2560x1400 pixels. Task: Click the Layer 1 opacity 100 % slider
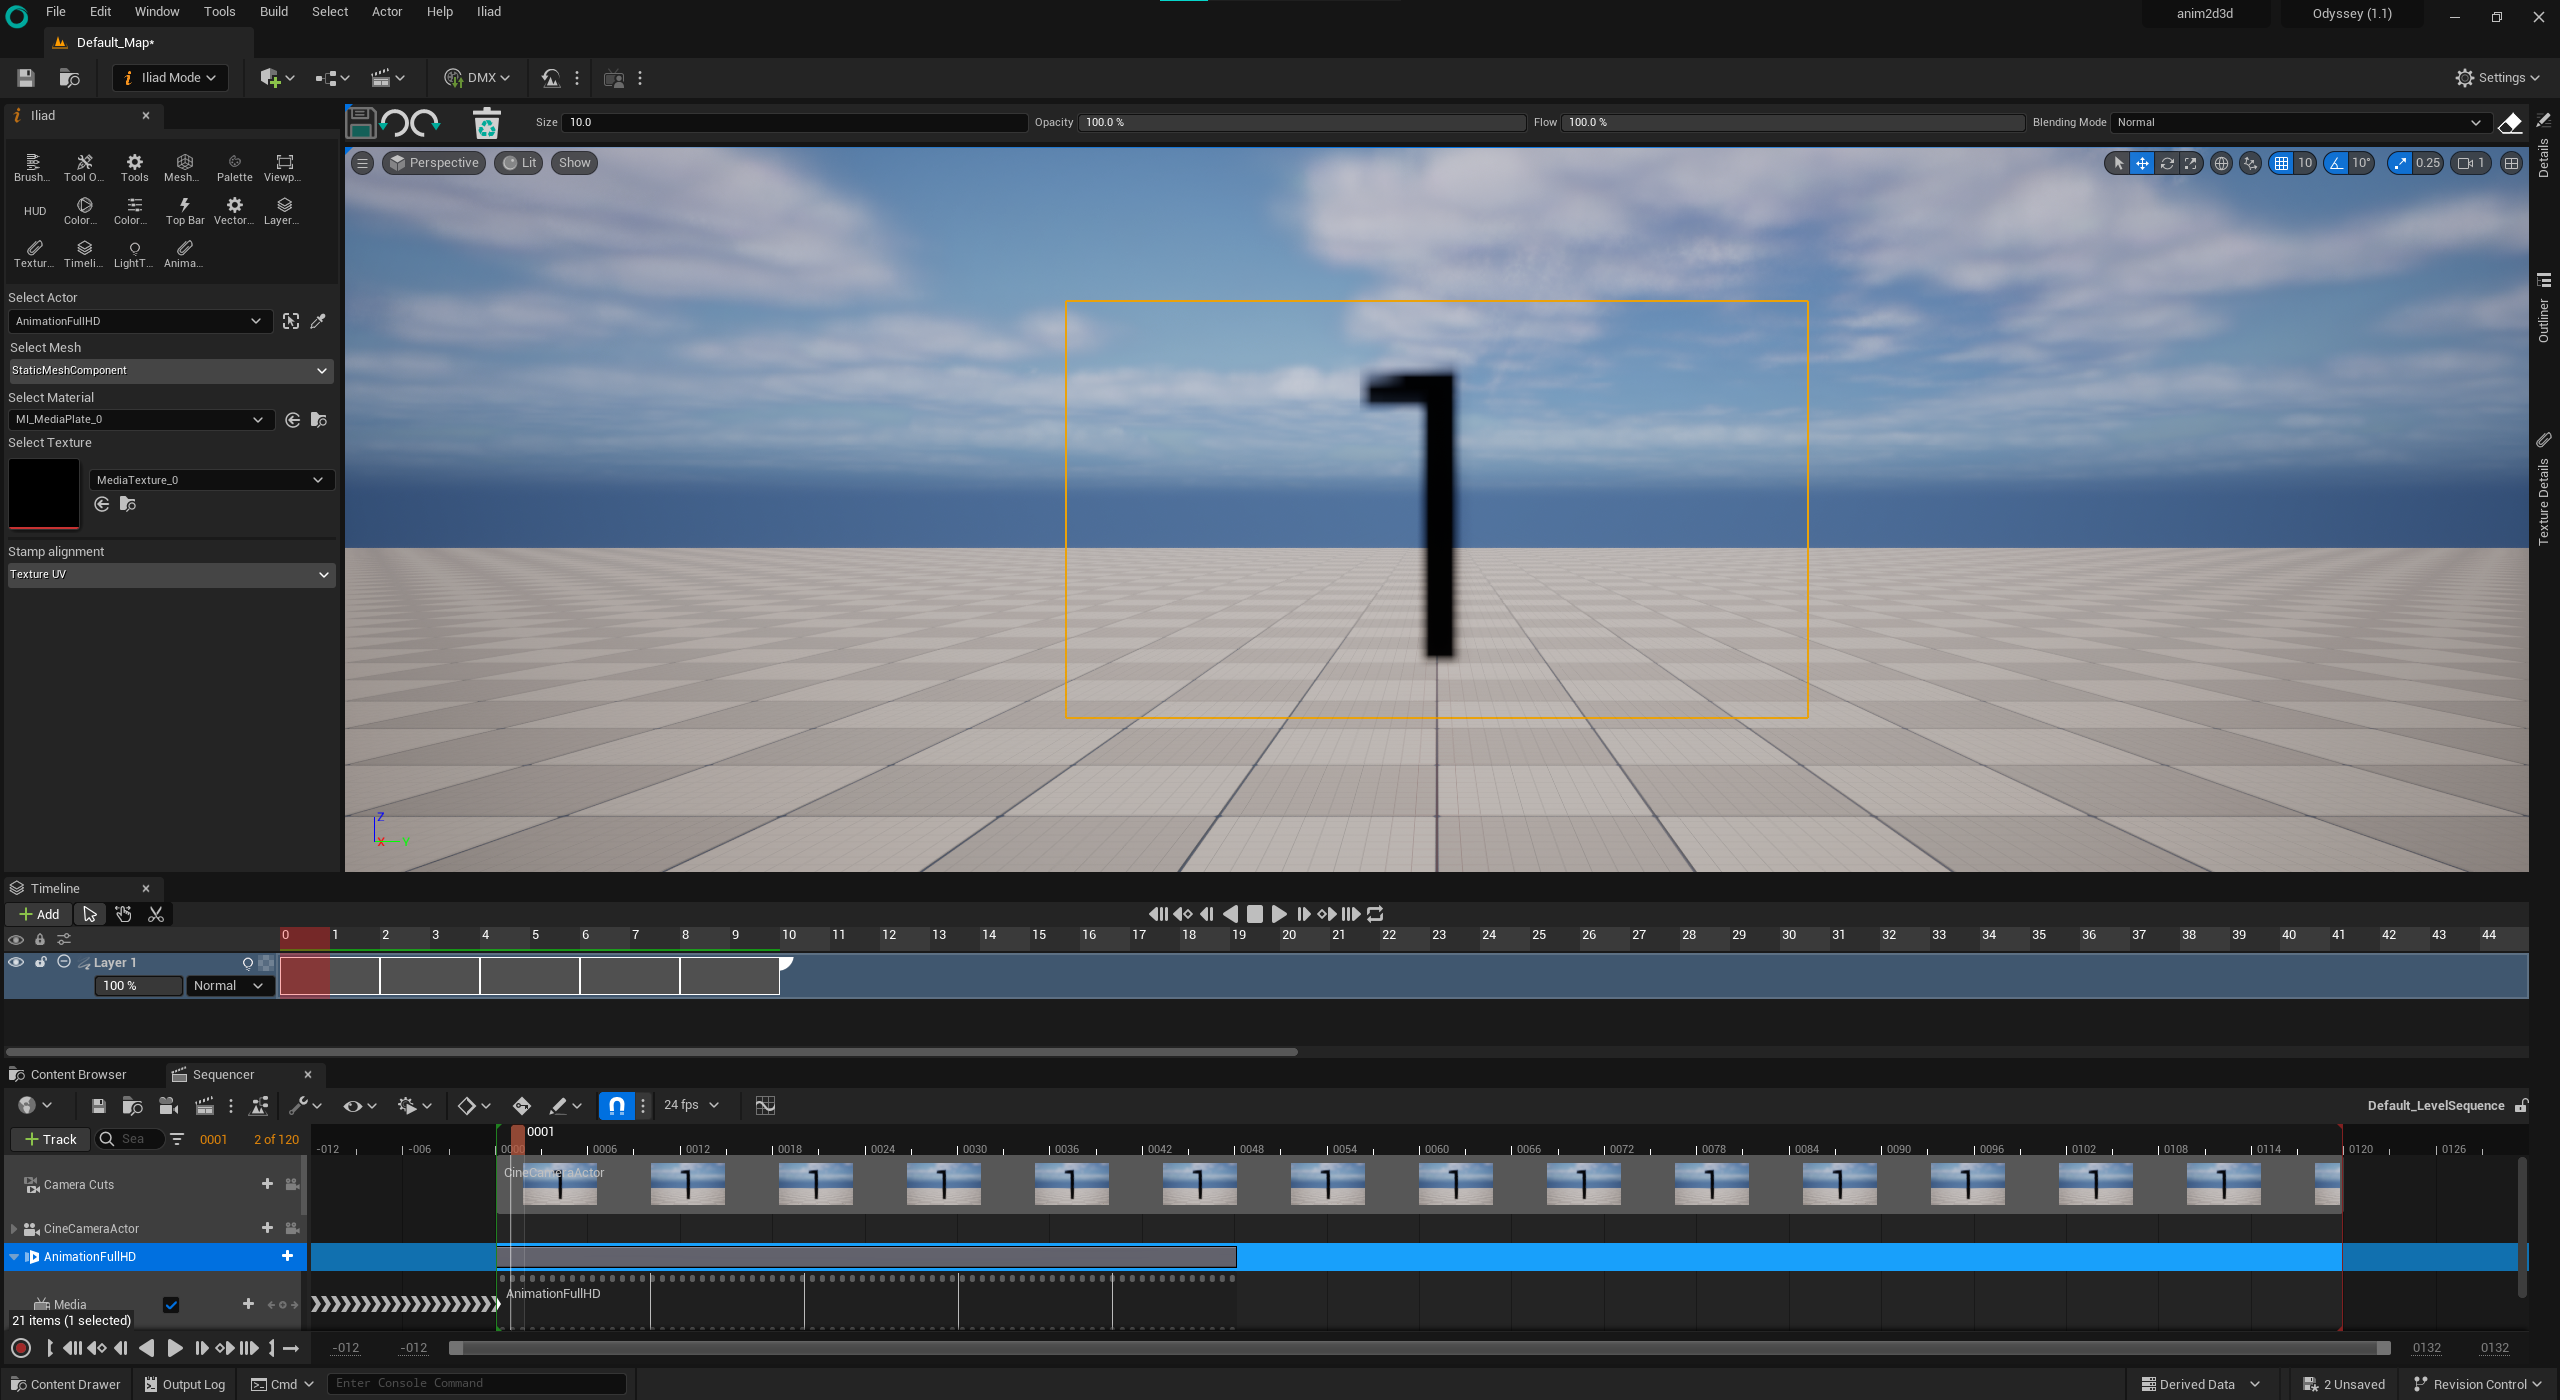[x=139, y=986]
